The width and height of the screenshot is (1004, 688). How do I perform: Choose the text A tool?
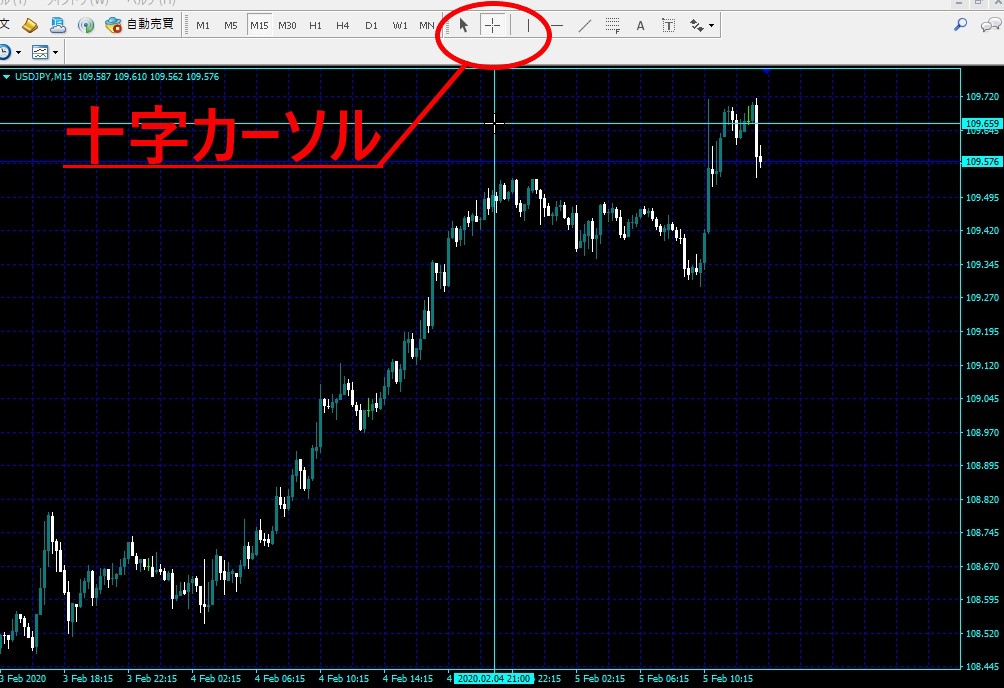(640, 26)
